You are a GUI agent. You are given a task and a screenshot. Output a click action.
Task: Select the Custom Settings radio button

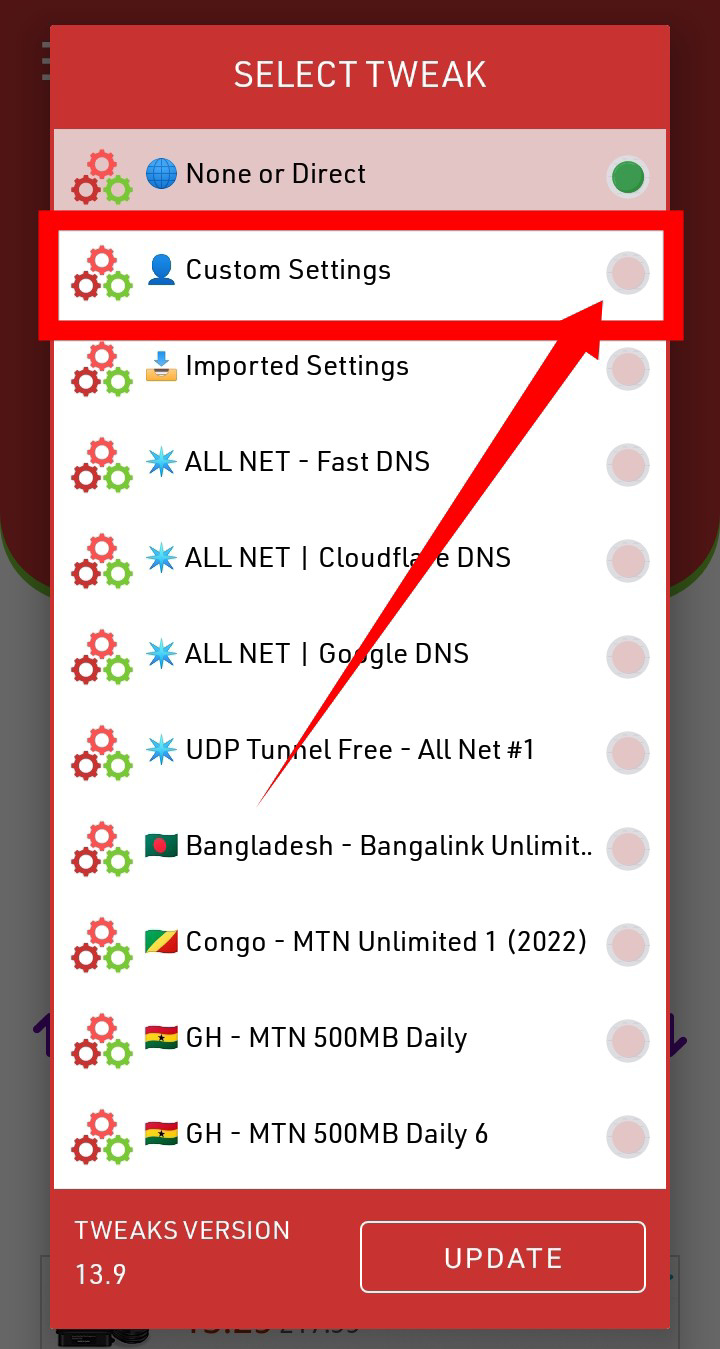point(628,273)
